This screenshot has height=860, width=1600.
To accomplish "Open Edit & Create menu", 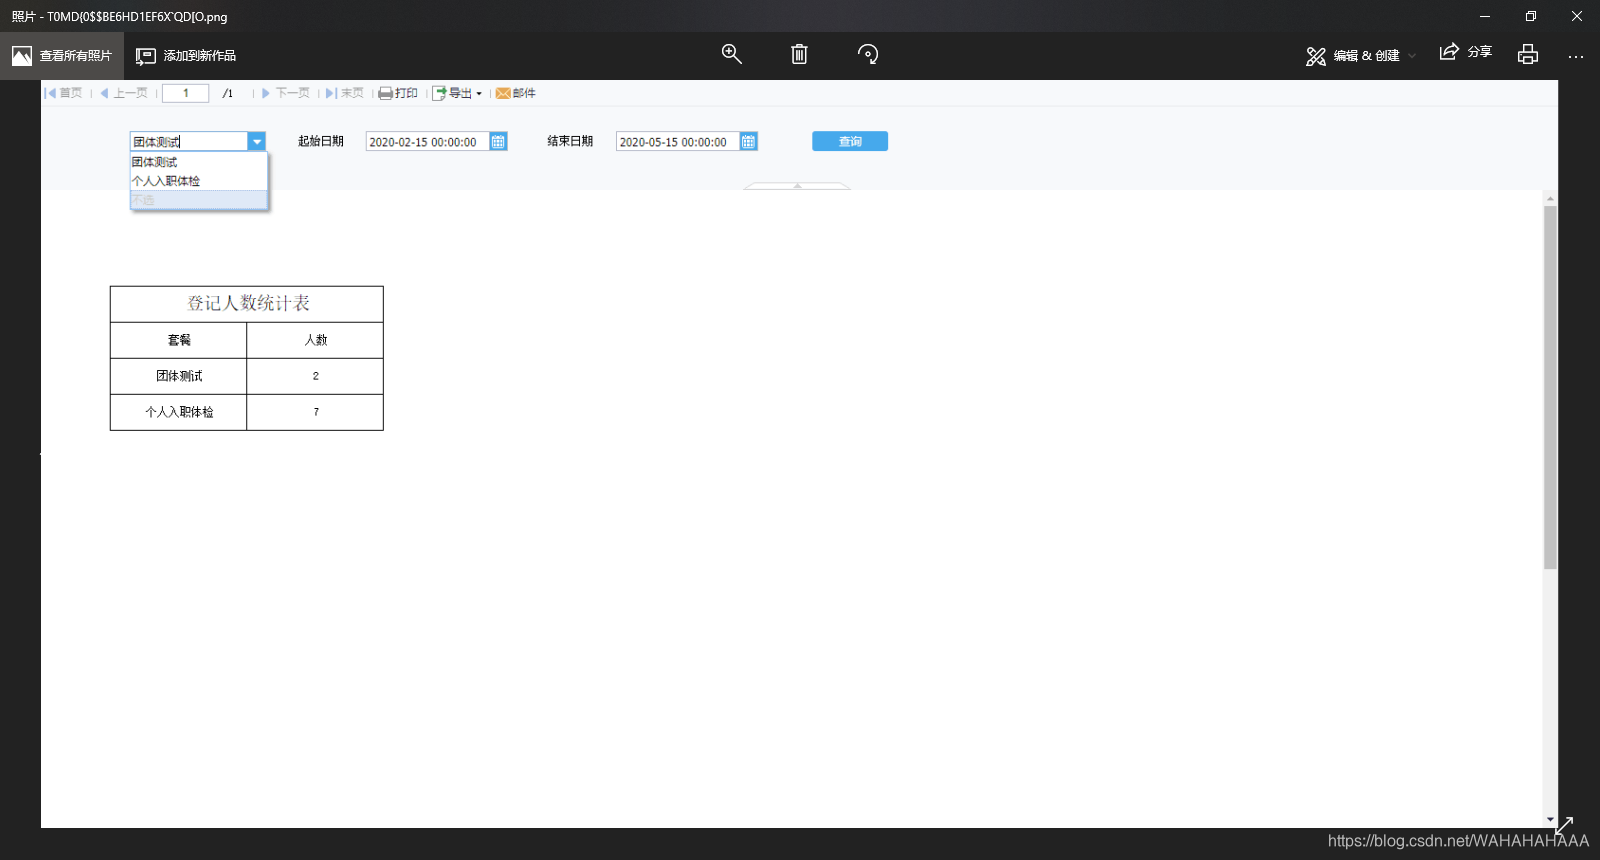I will pos(1361,56).
